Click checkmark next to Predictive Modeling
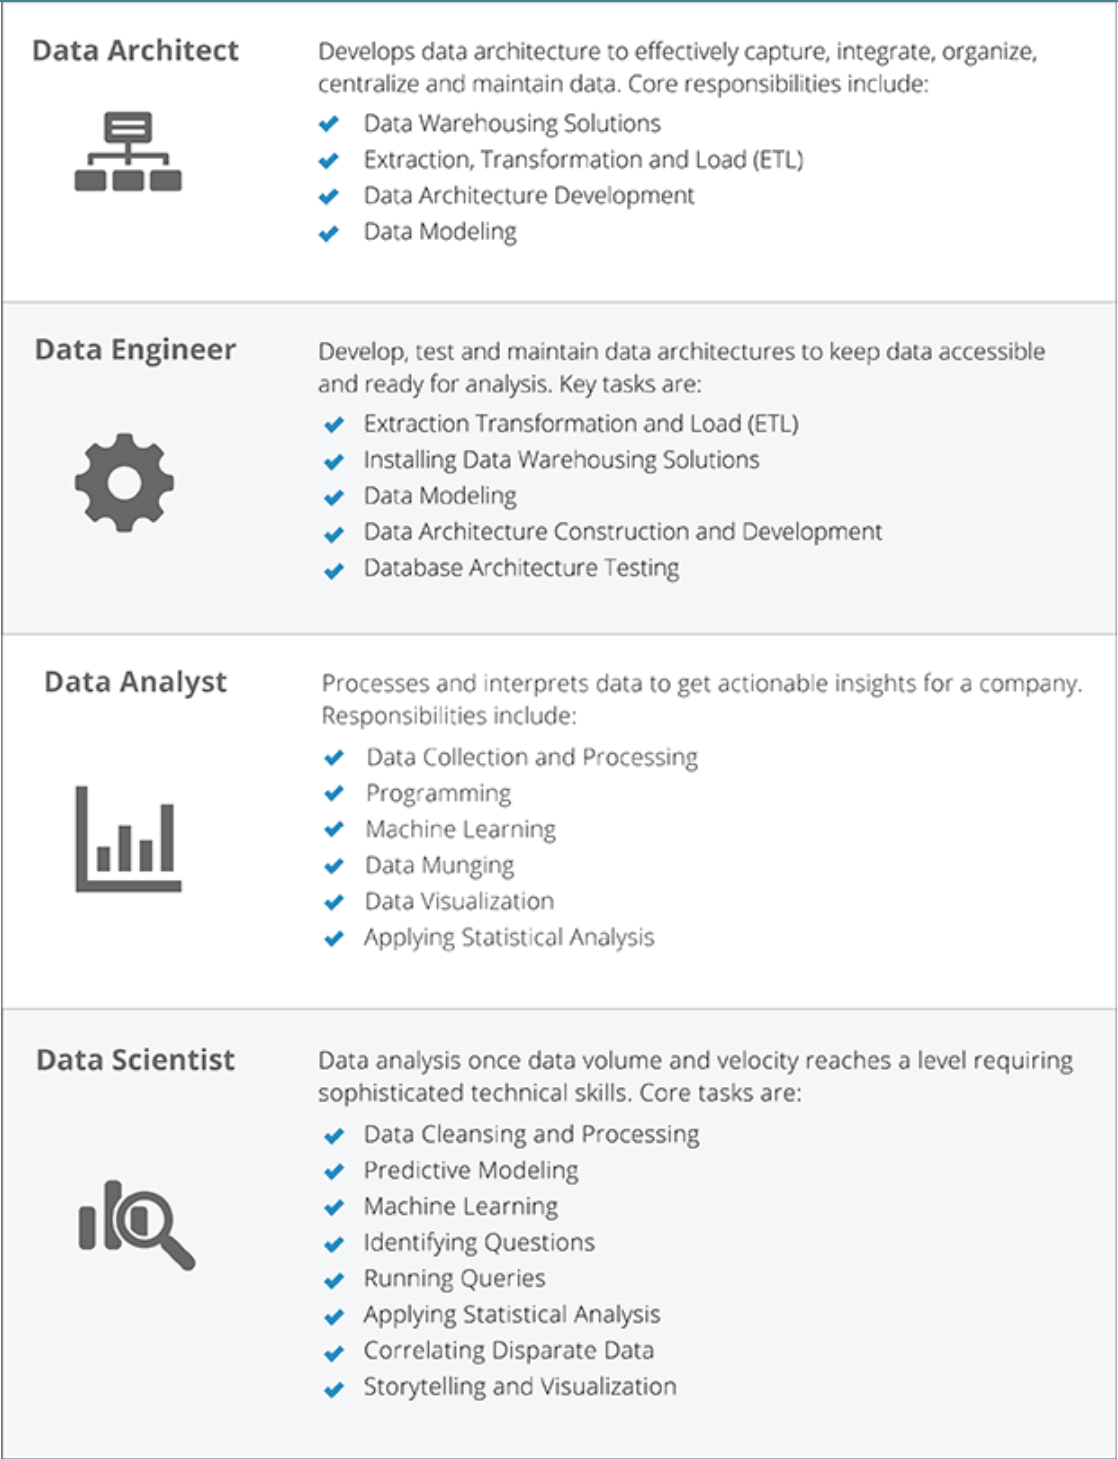The width and height of the screenshot is (1118, 1459). (334, 1171)
